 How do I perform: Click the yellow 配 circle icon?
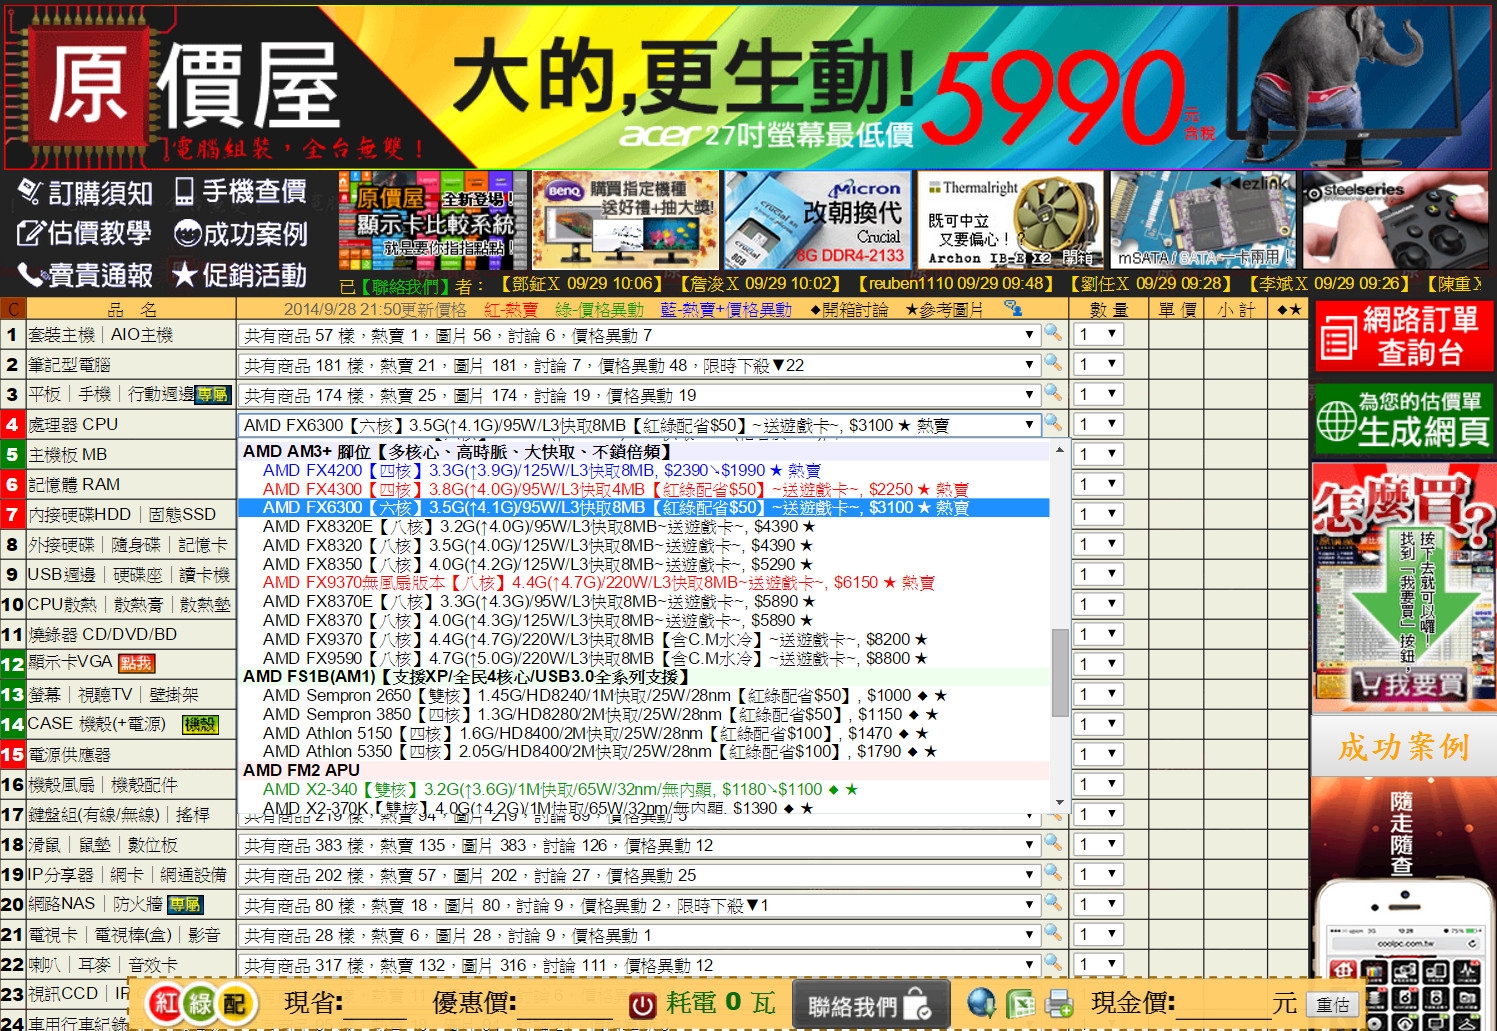pyautogui.click(x=235, y=1004)
